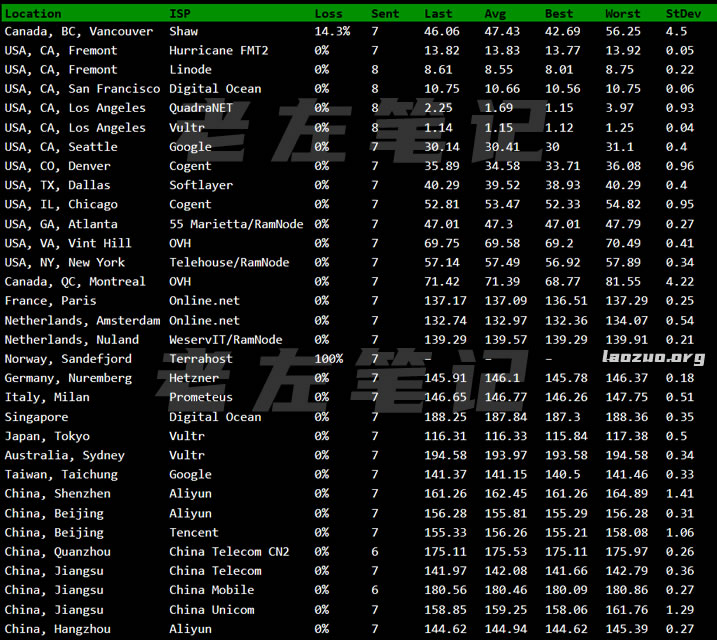This screenshot has height=640, width=717.
Task: Select France, Paris location
Action: (x=50, y=301)
